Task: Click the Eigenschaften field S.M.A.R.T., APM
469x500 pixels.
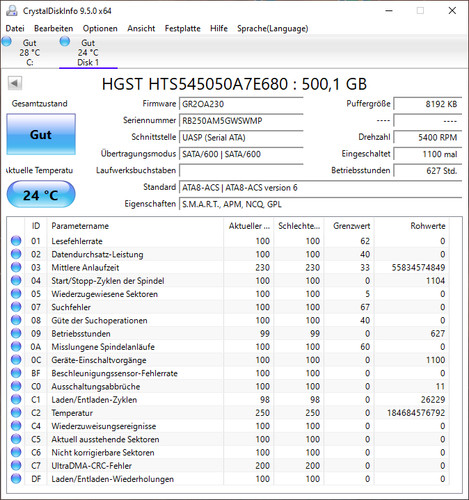Action: coord(320,204)
